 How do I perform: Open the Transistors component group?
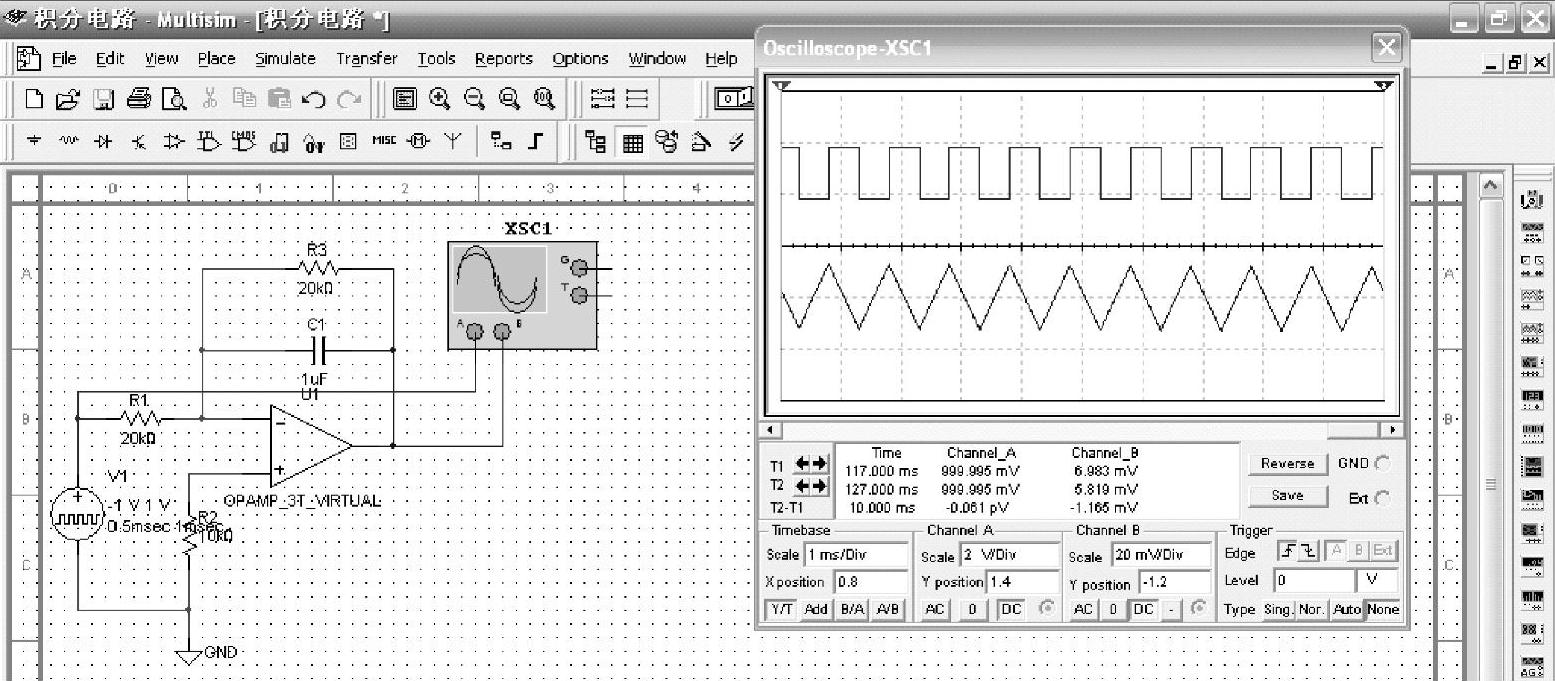click(x=138, y=141)
